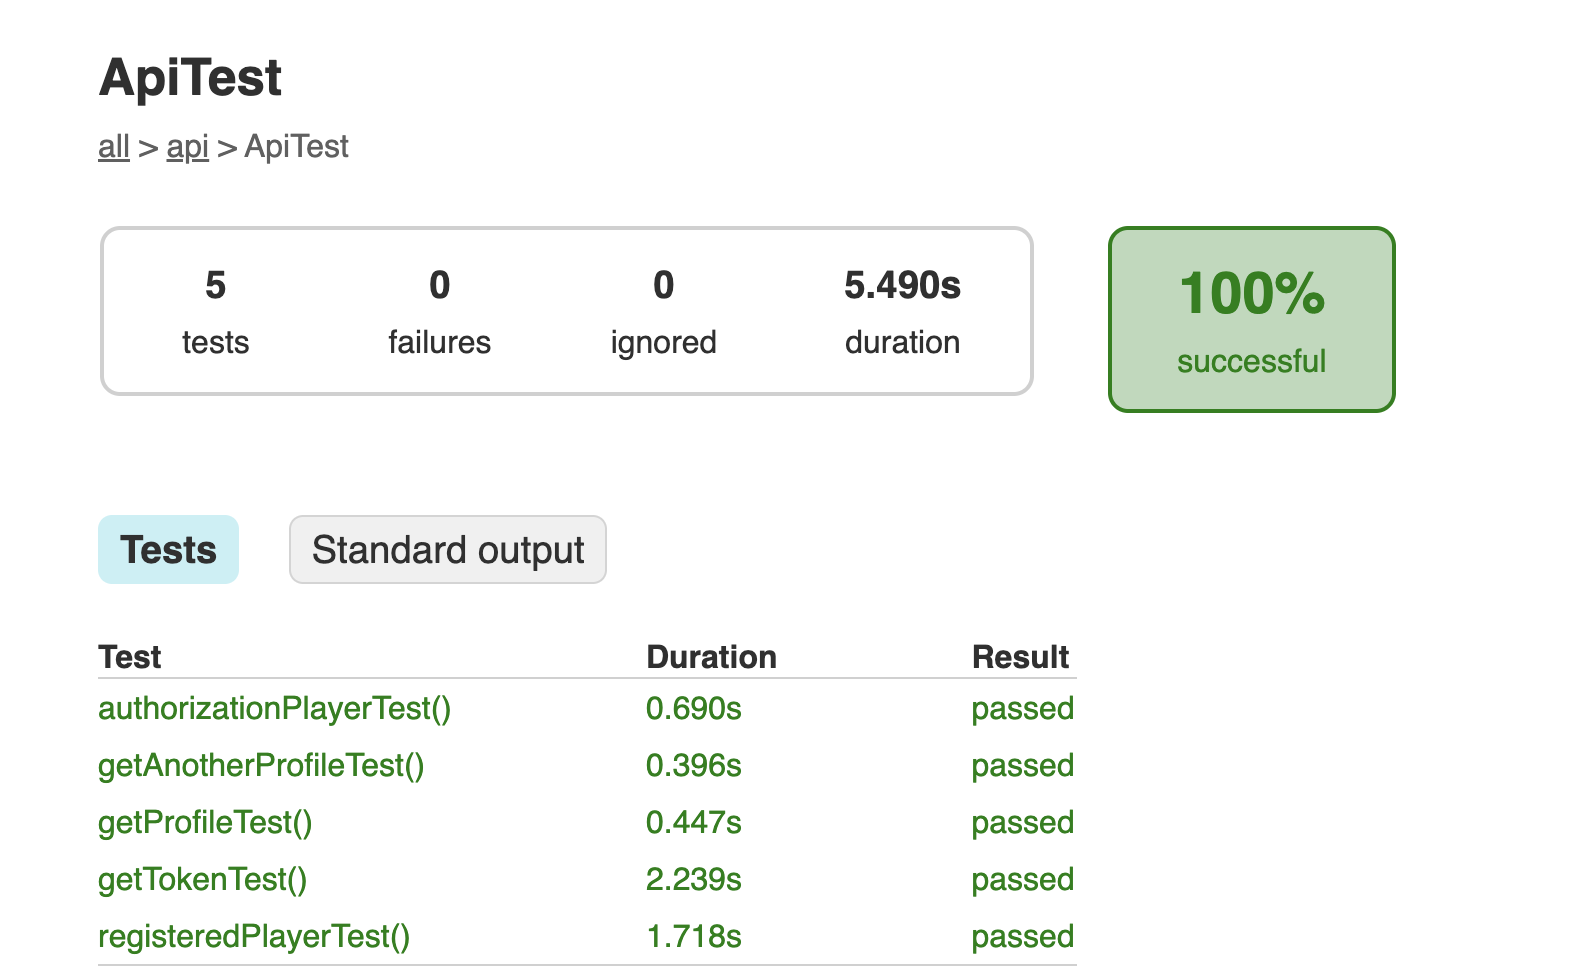Click the 0 ignored counter

663,310
